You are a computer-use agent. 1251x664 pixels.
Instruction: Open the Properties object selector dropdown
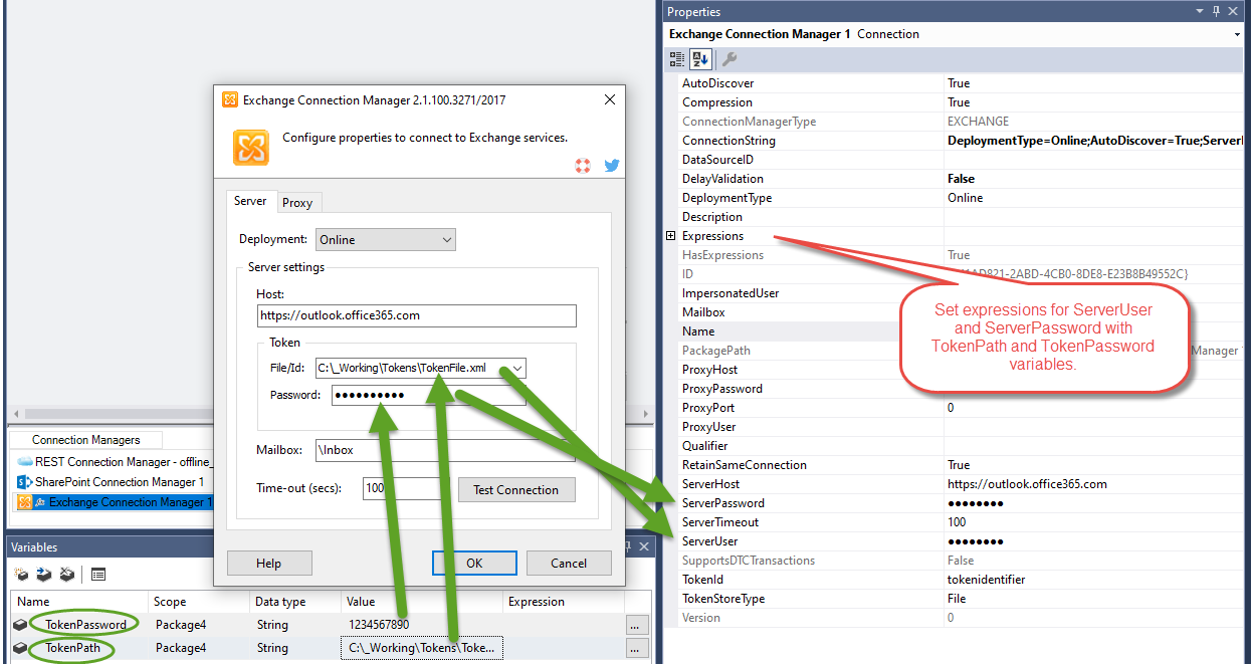[1239, 34]
